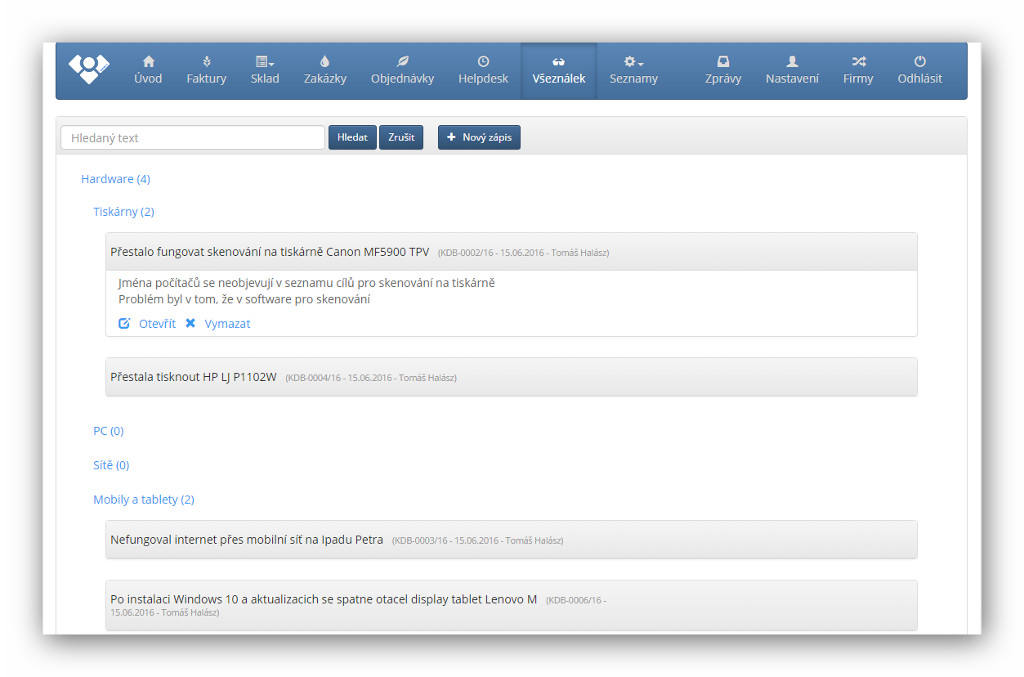Open the Objednávky section
Screen dimensions: 1024x677
point(402,70)
